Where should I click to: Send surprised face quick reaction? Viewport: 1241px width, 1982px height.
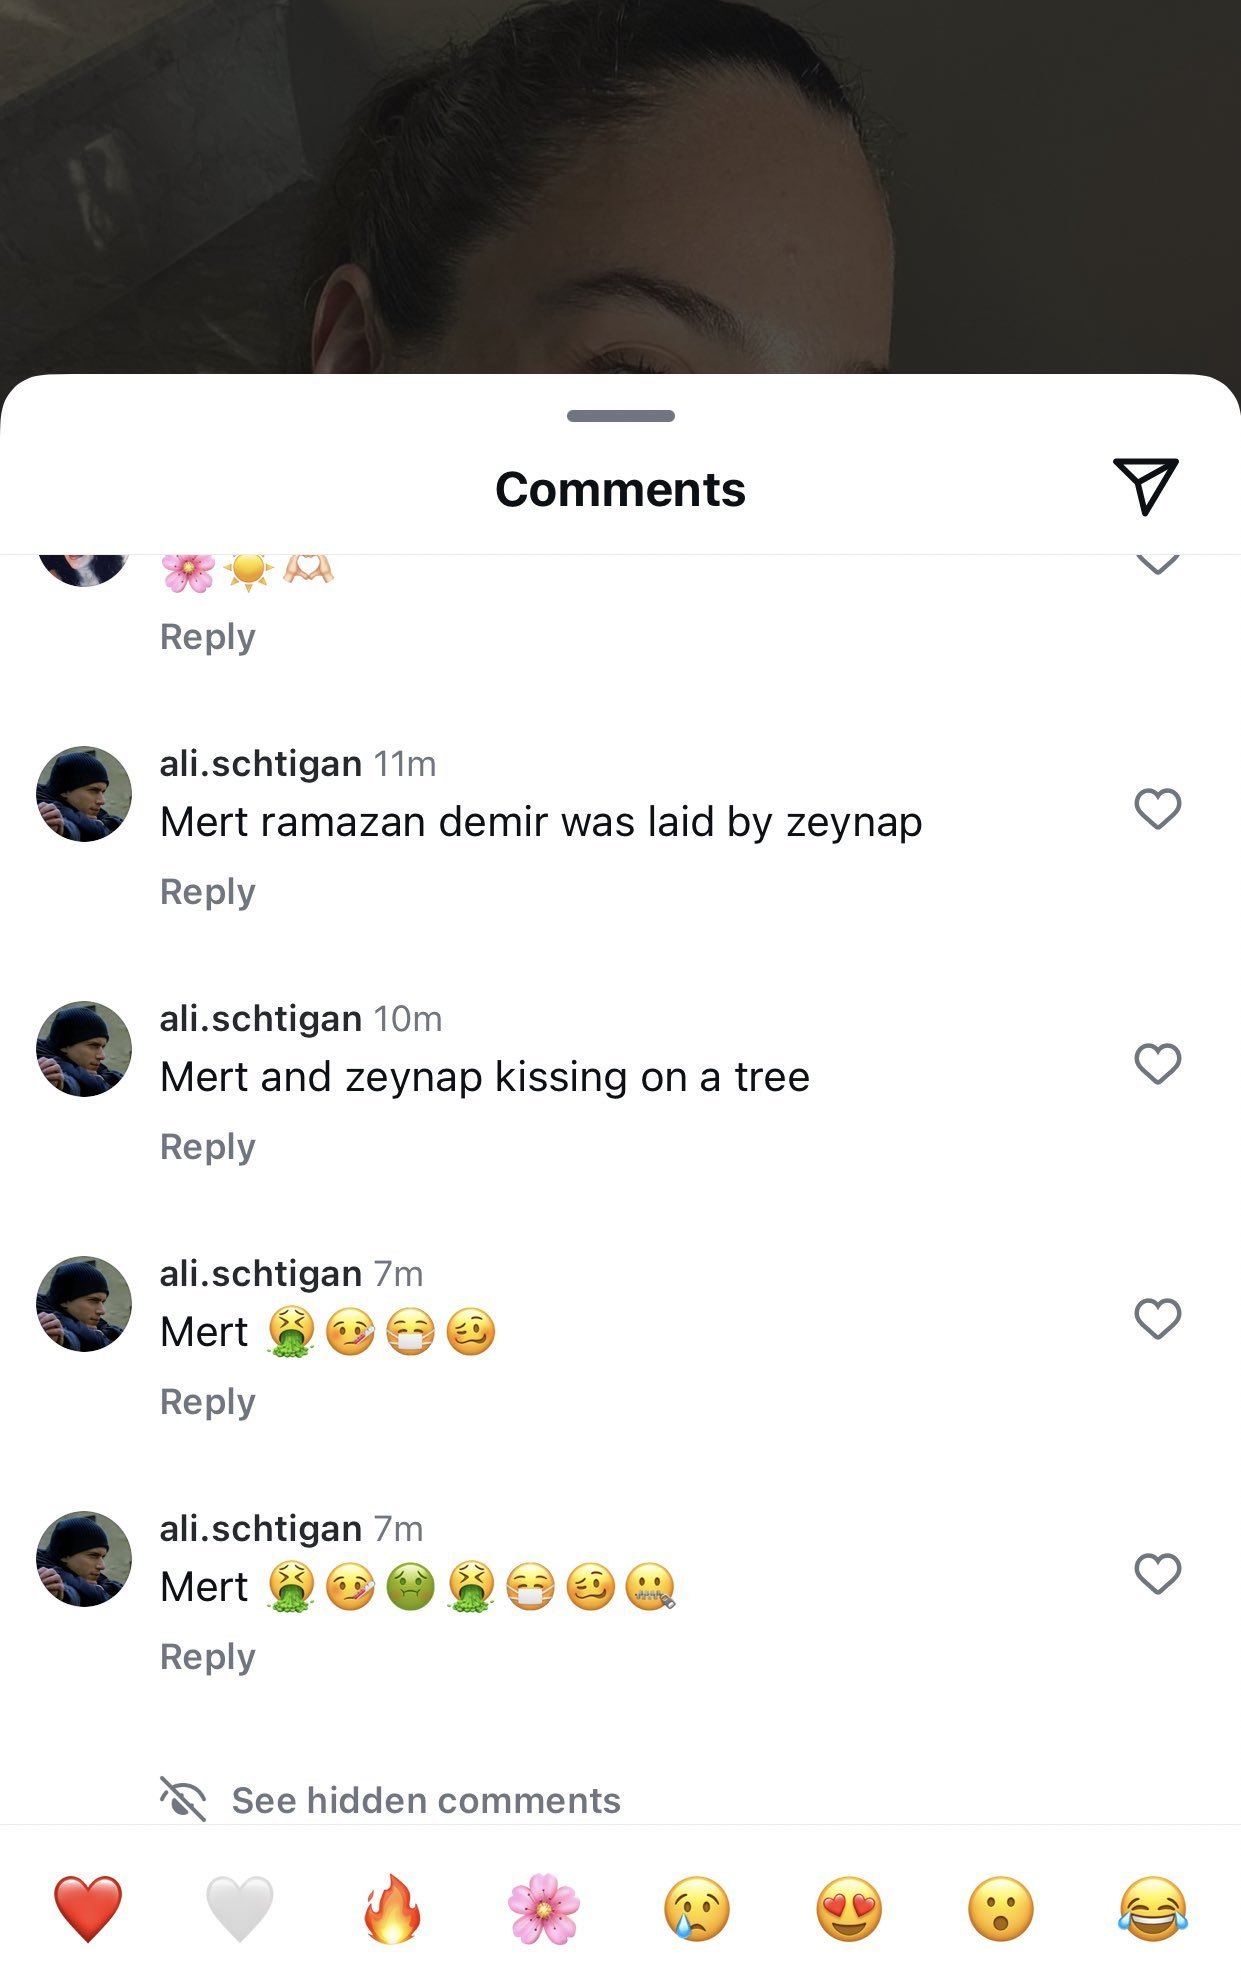tap(1001, 1908)
